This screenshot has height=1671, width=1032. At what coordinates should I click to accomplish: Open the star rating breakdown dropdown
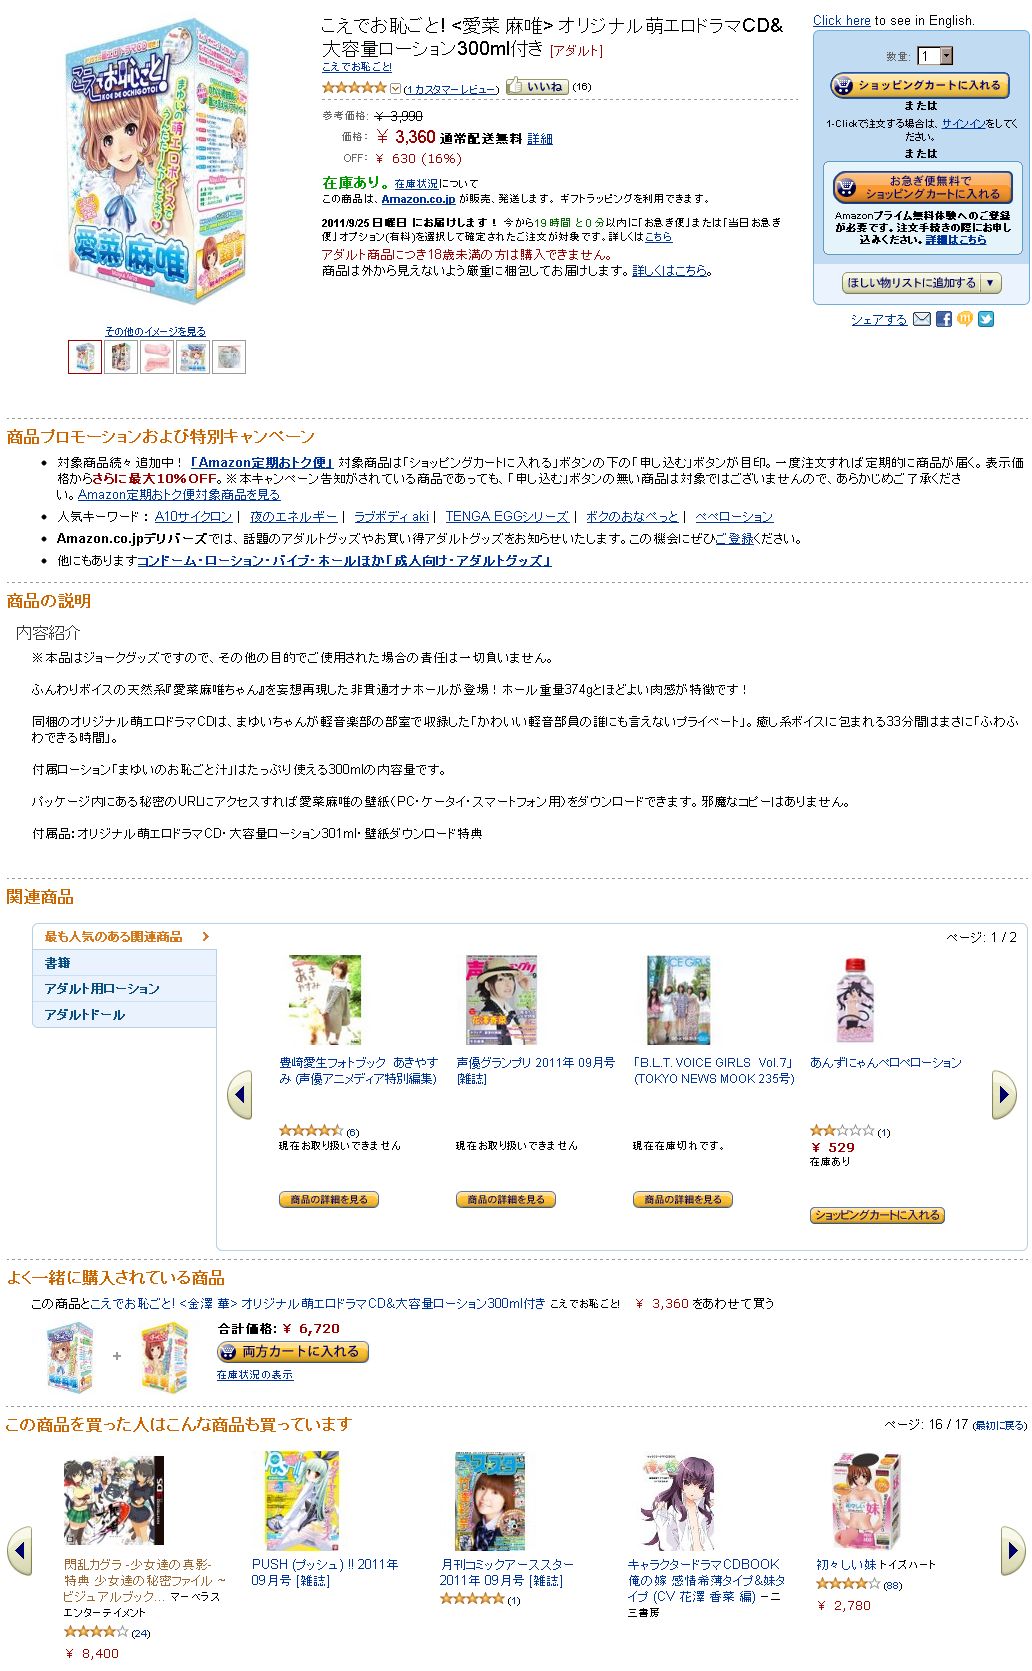coord(395,88)
